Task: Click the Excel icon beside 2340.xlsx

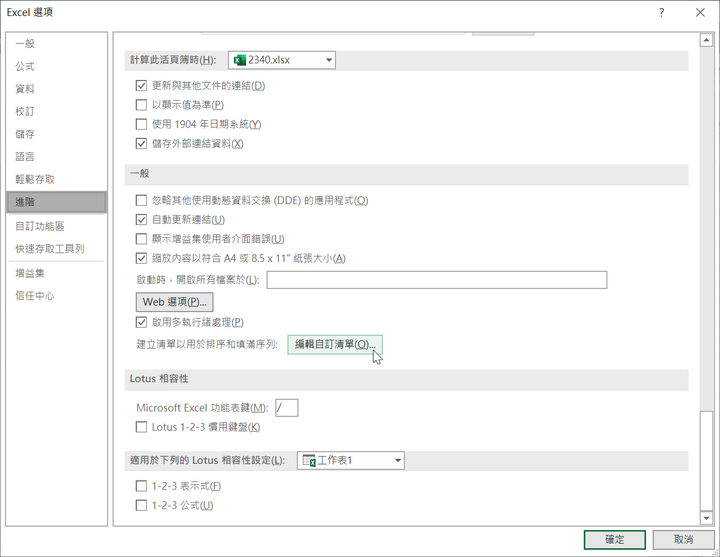Action: (x=239, y=60)
